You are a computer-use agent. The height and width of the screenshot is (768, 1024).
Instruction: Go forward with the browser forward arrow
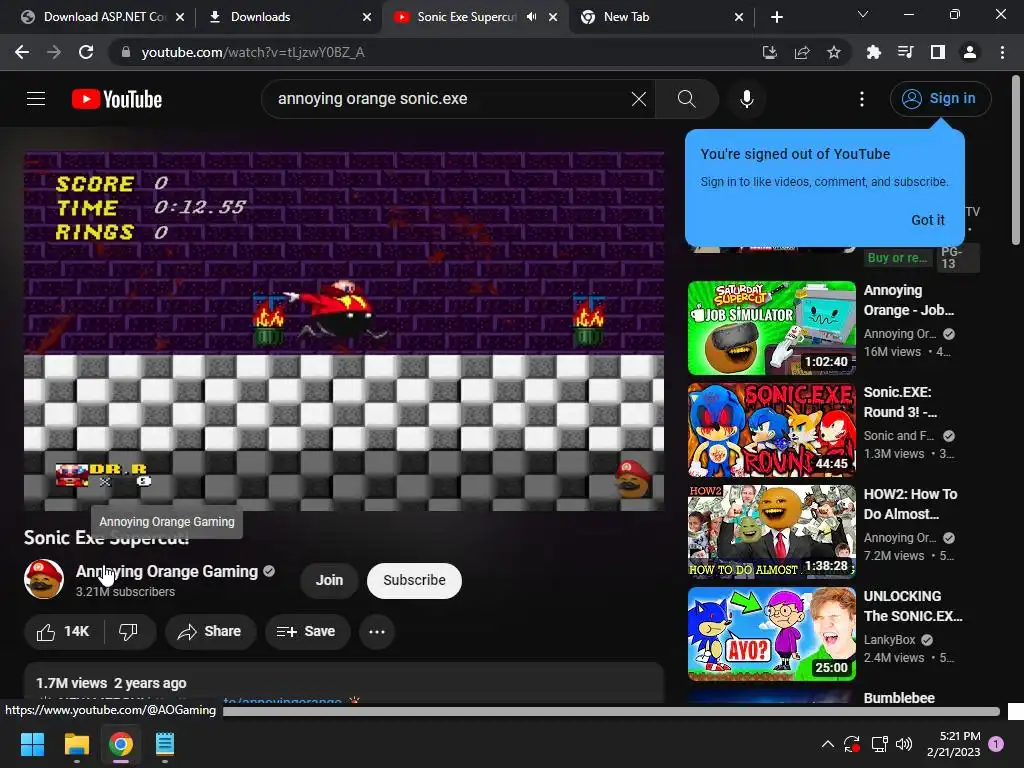[54, 52]
